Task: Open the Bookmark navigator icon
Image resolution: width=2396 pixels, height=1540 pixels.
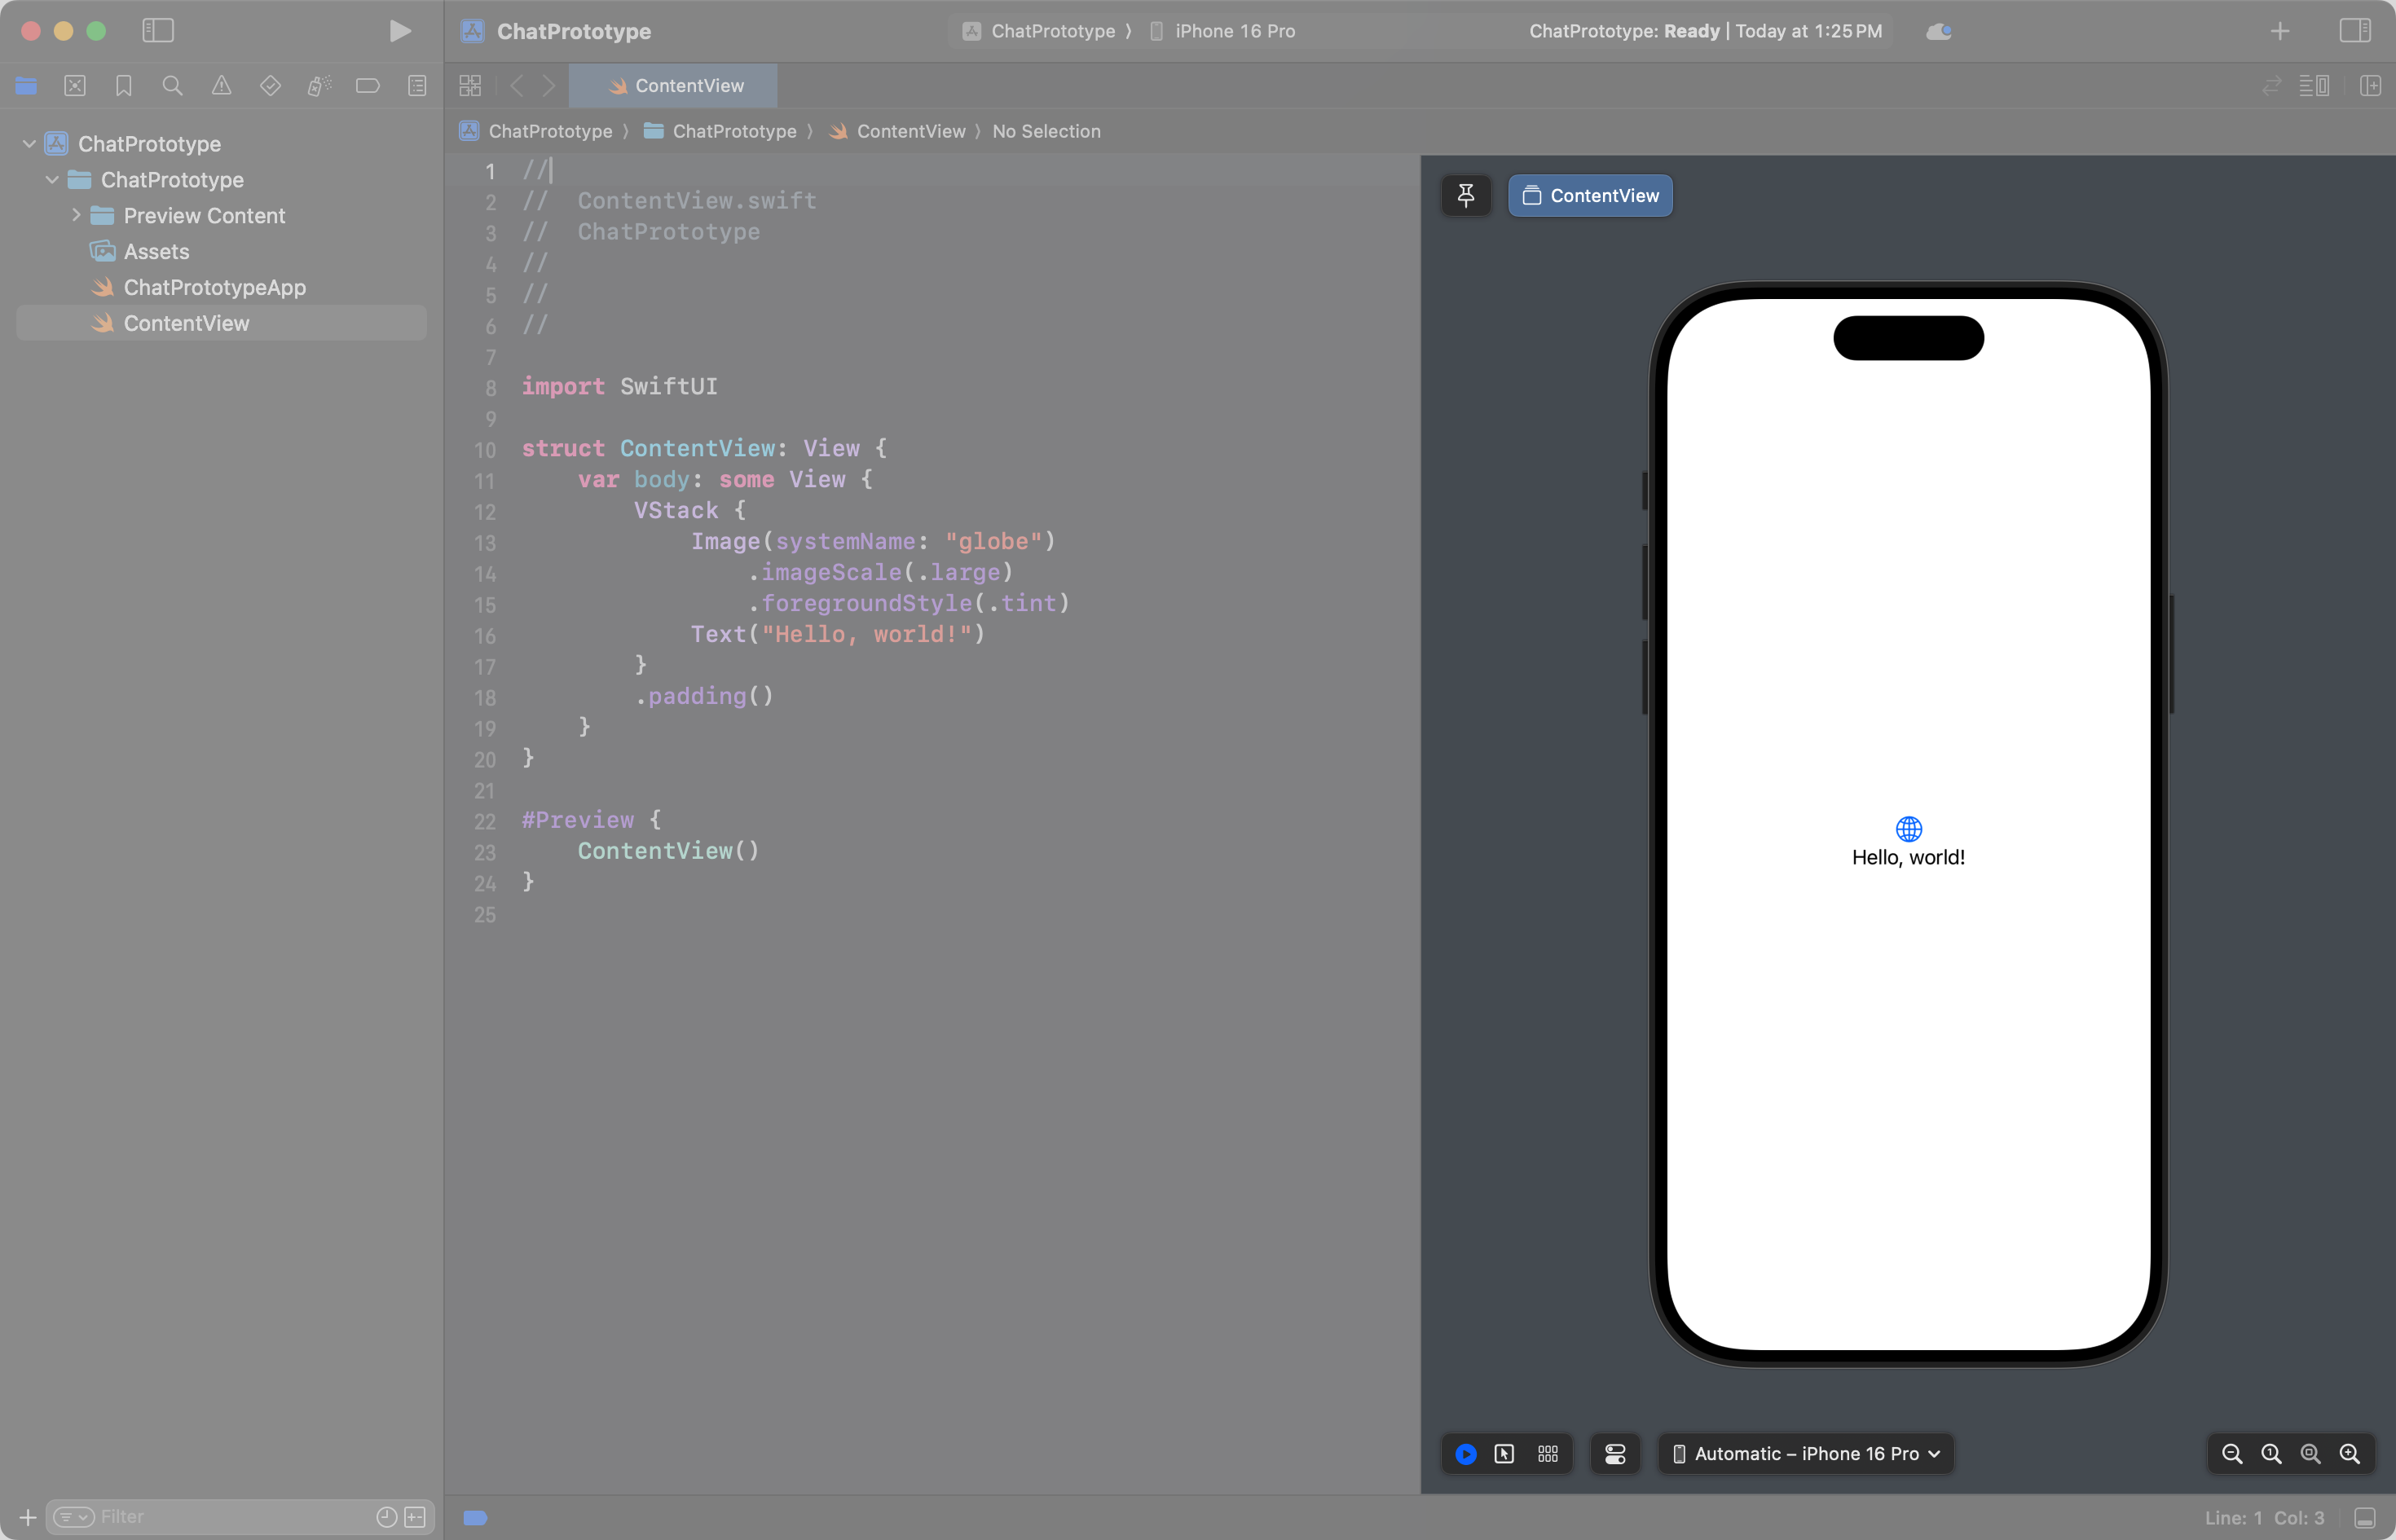Action: tap(124, 86)
